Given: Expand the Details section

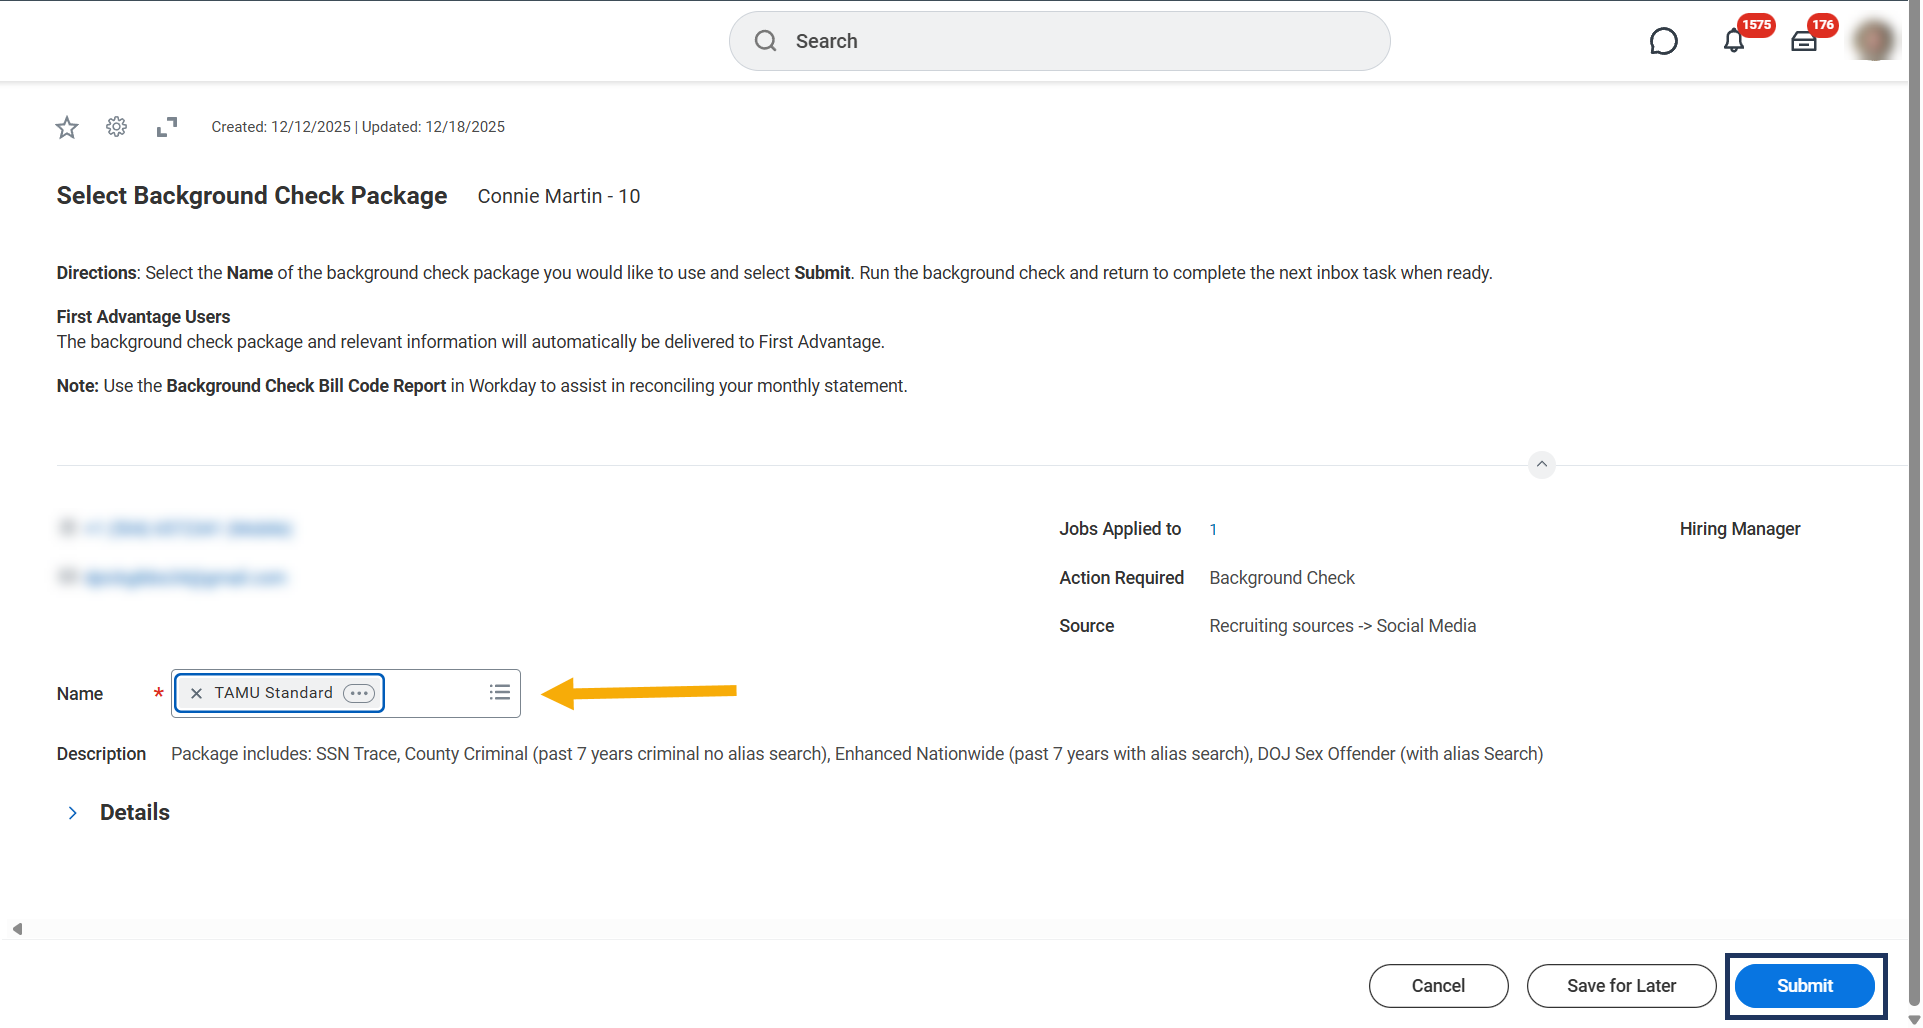Looking at the screenshot, I should click(73, 813).
